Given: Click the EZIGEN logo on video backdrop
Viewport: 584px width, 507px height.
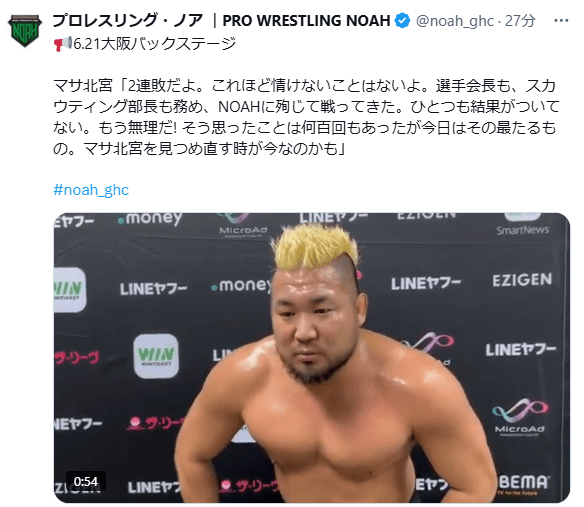Looking at the screenshot, I should click(522, 280).
